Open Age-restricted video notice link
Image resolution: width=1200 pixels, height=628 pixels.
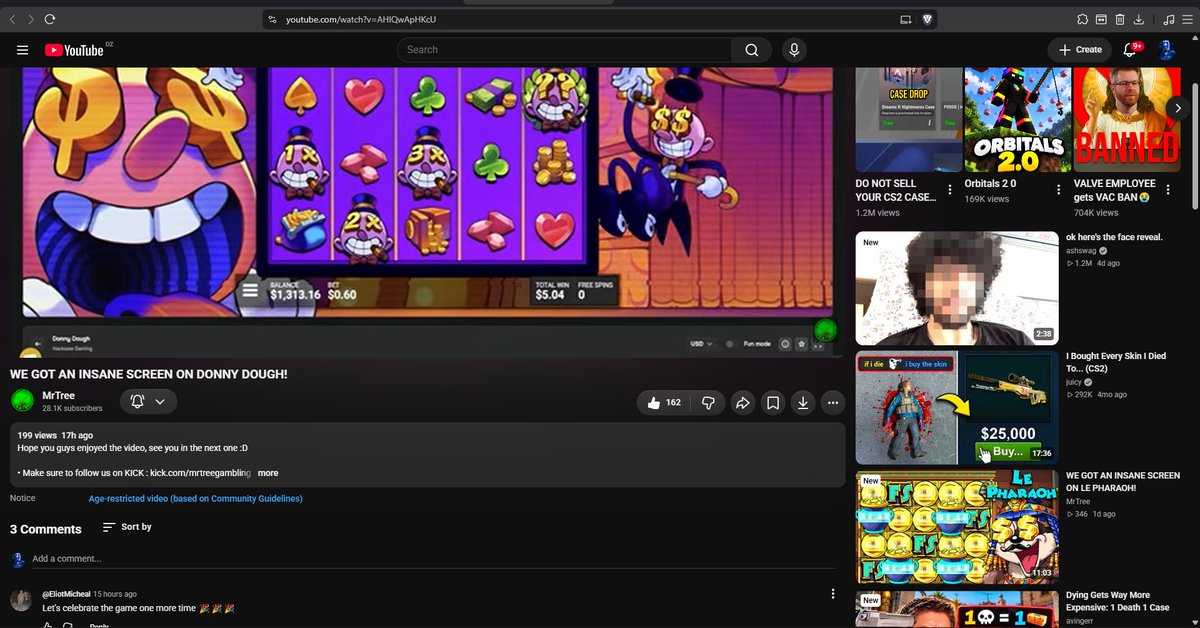pyautogui.click(x=195, y=498)
